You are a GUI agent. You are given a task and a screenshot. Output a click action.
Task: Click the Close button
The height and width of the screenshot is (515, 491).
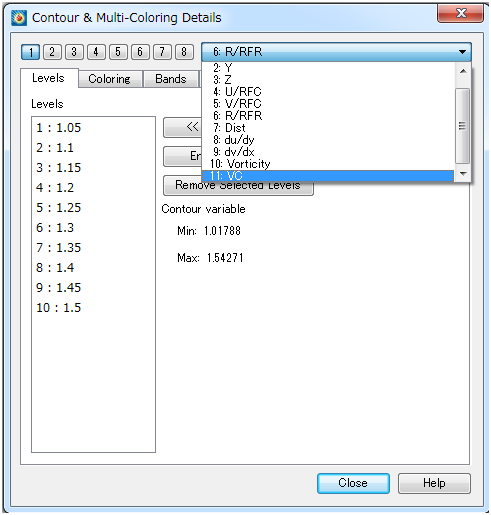click(353, 483)
